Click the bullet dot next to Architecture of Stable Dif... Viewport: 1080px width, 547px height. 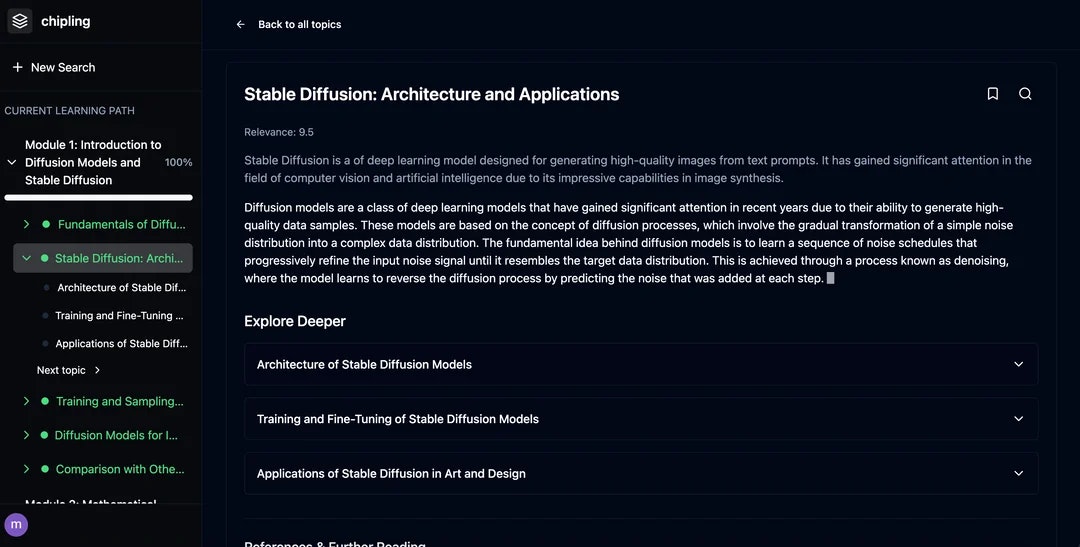[x=46, y=288]
